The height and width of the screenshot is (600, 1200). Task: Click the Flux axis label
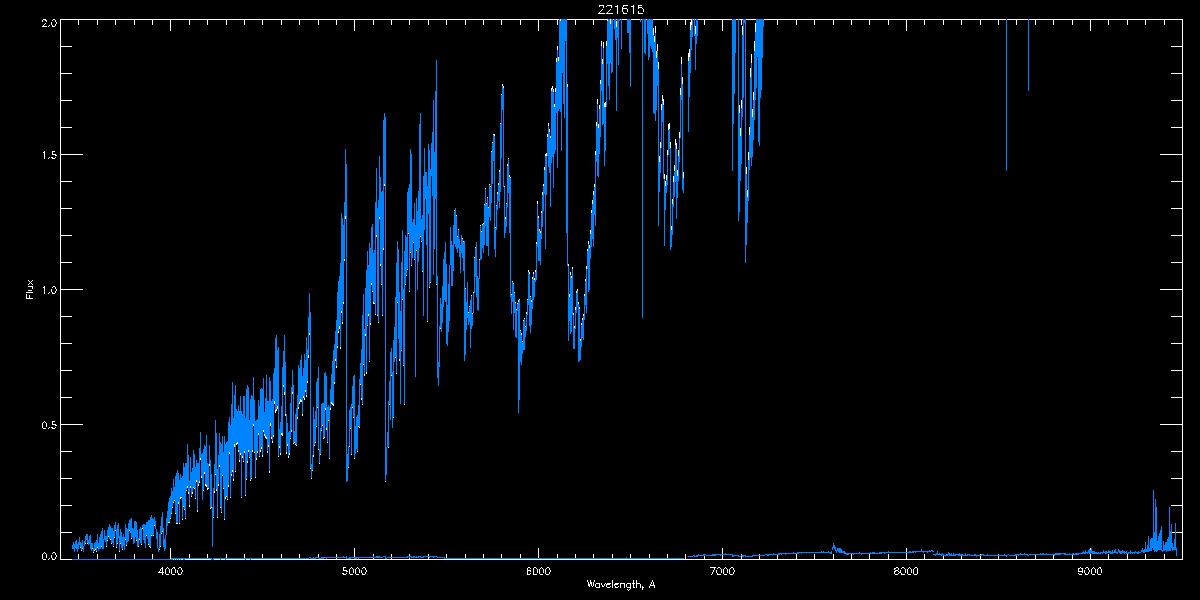click(30, 289)
